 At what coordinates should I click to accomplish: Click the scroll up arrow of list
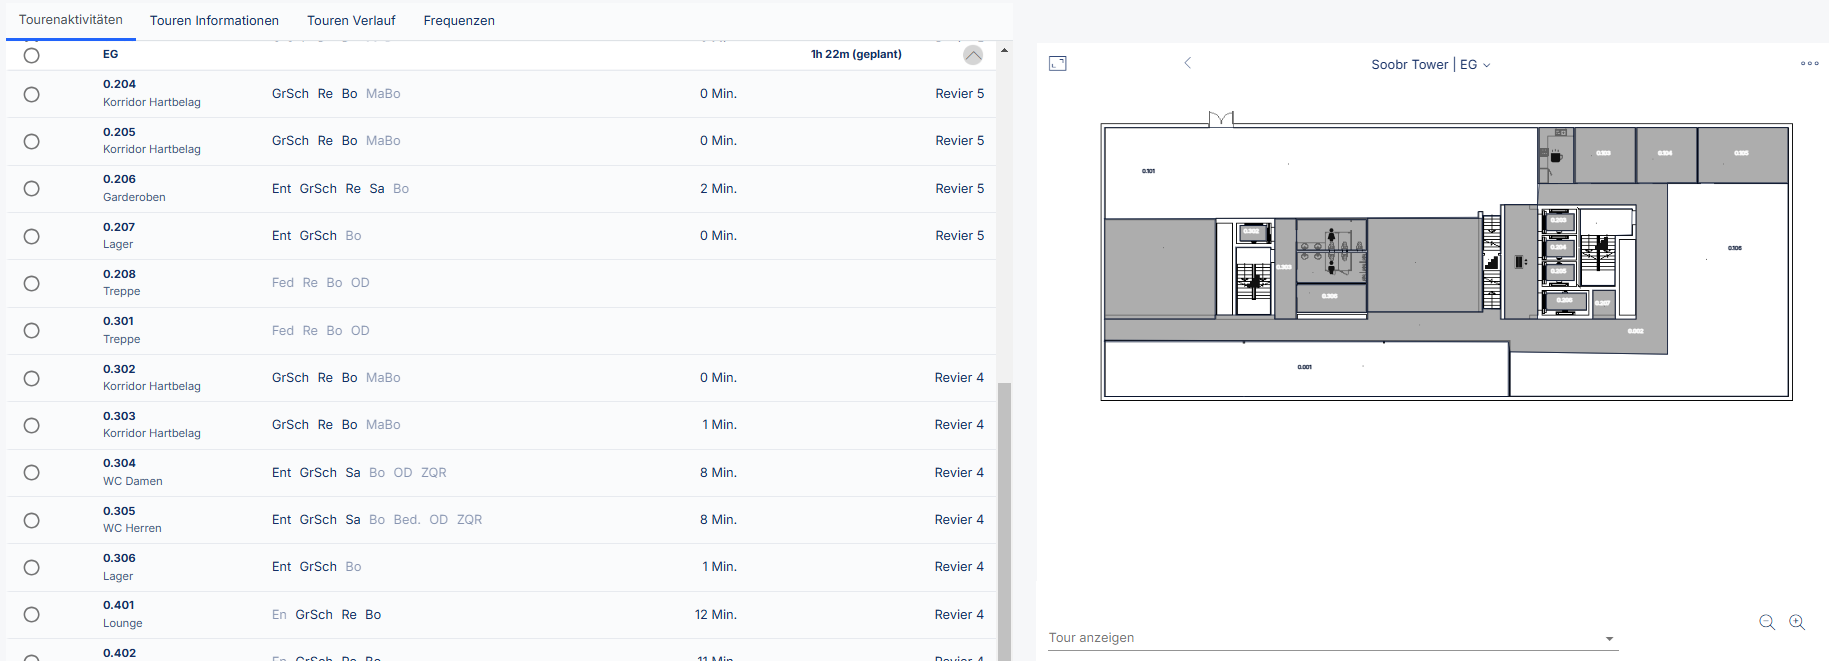tap(1004, 50)
